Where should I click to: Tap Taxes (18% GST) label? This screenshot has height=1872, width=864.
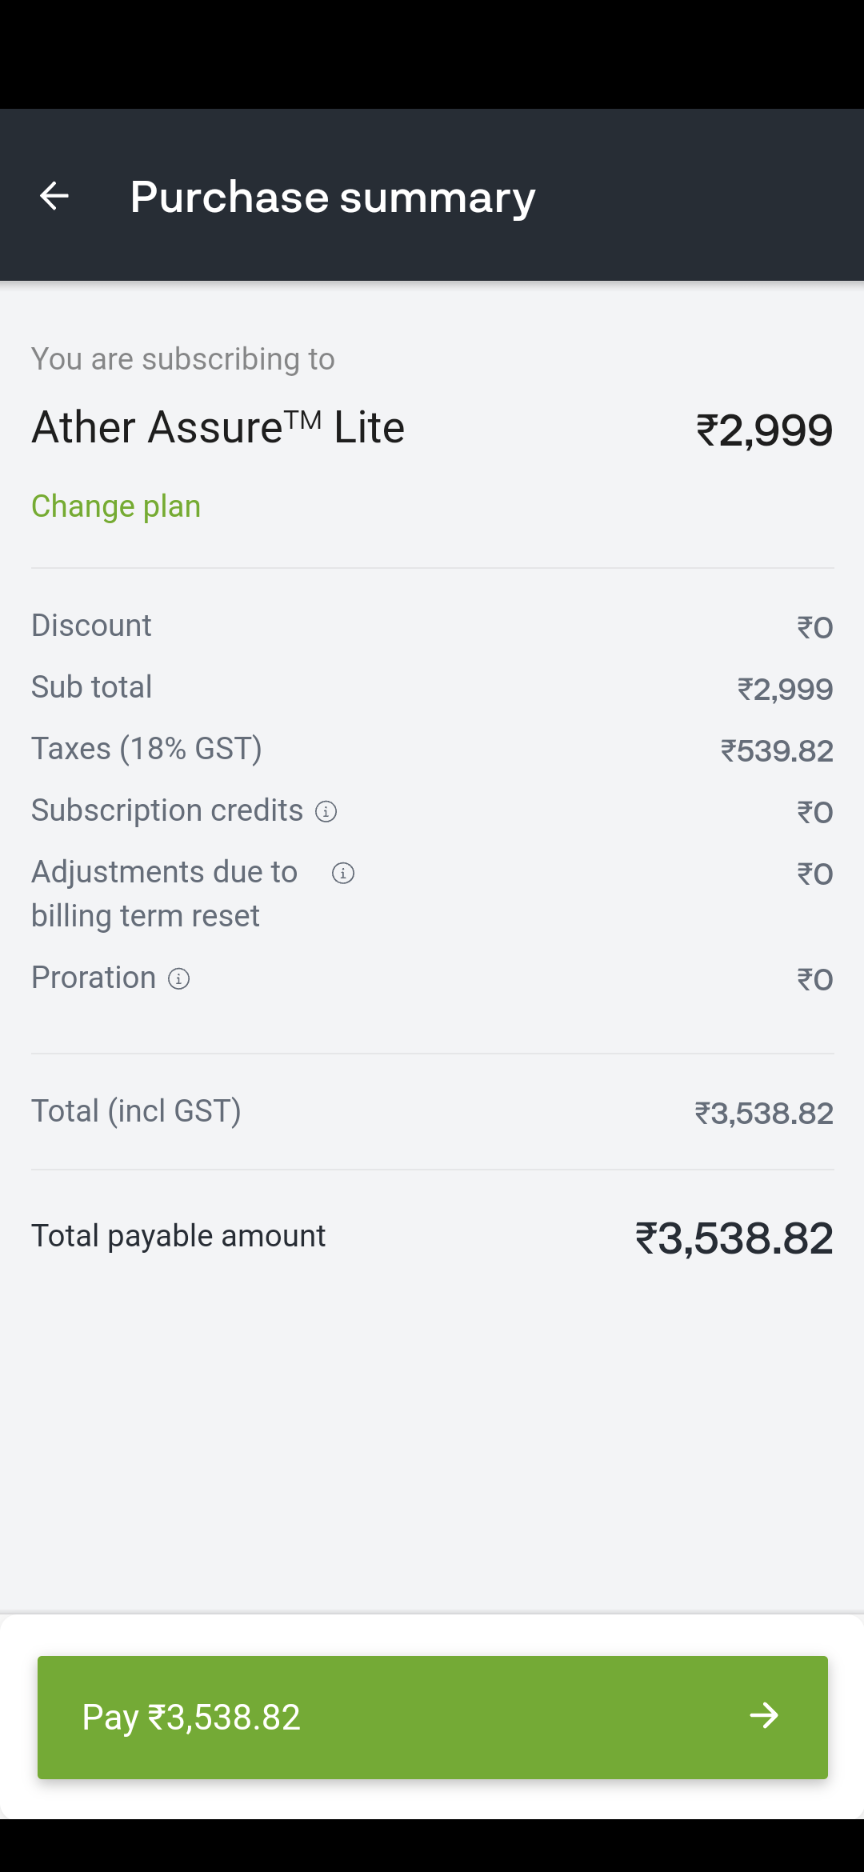[146, 749]
